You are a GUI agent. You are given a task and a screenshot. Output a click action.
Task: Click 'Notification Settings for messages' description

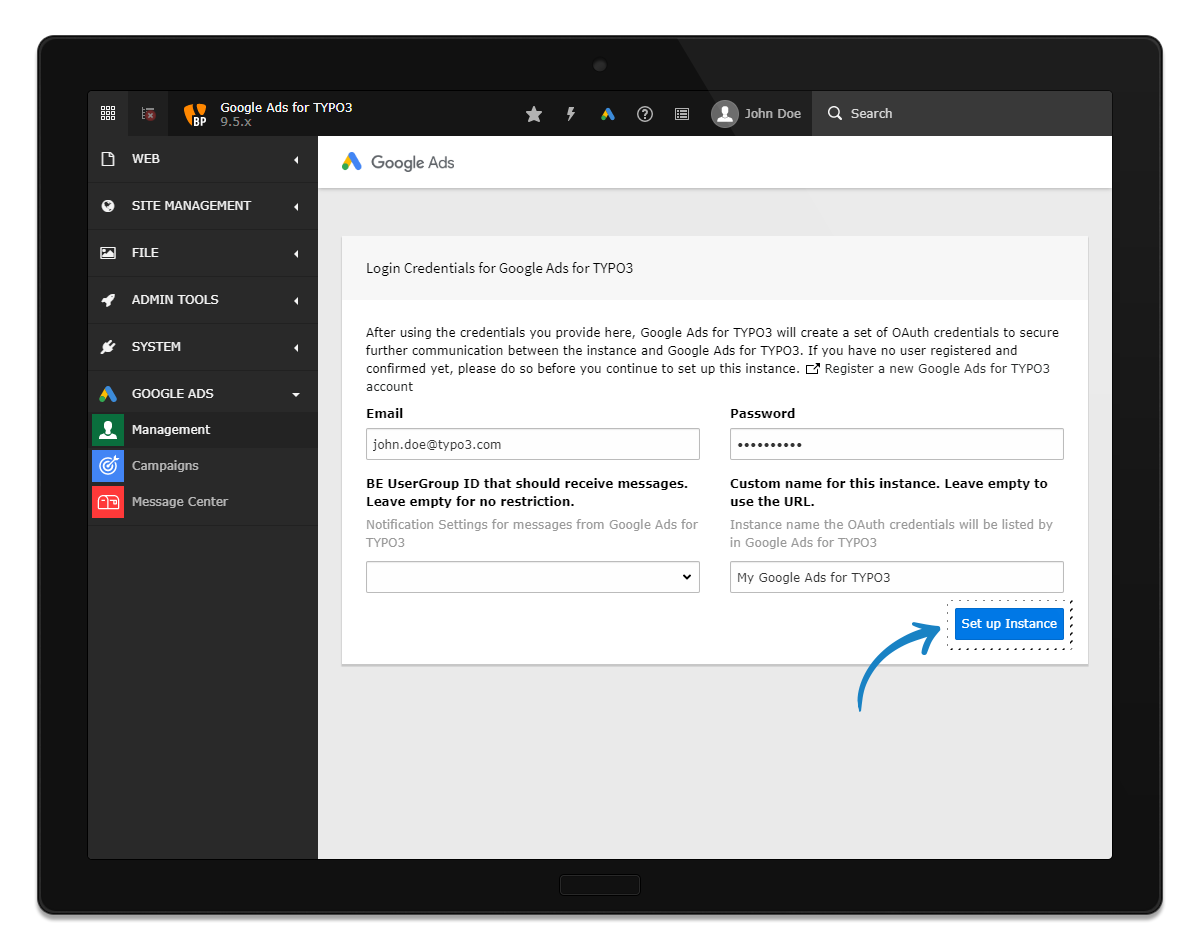(x=532, y=533)
